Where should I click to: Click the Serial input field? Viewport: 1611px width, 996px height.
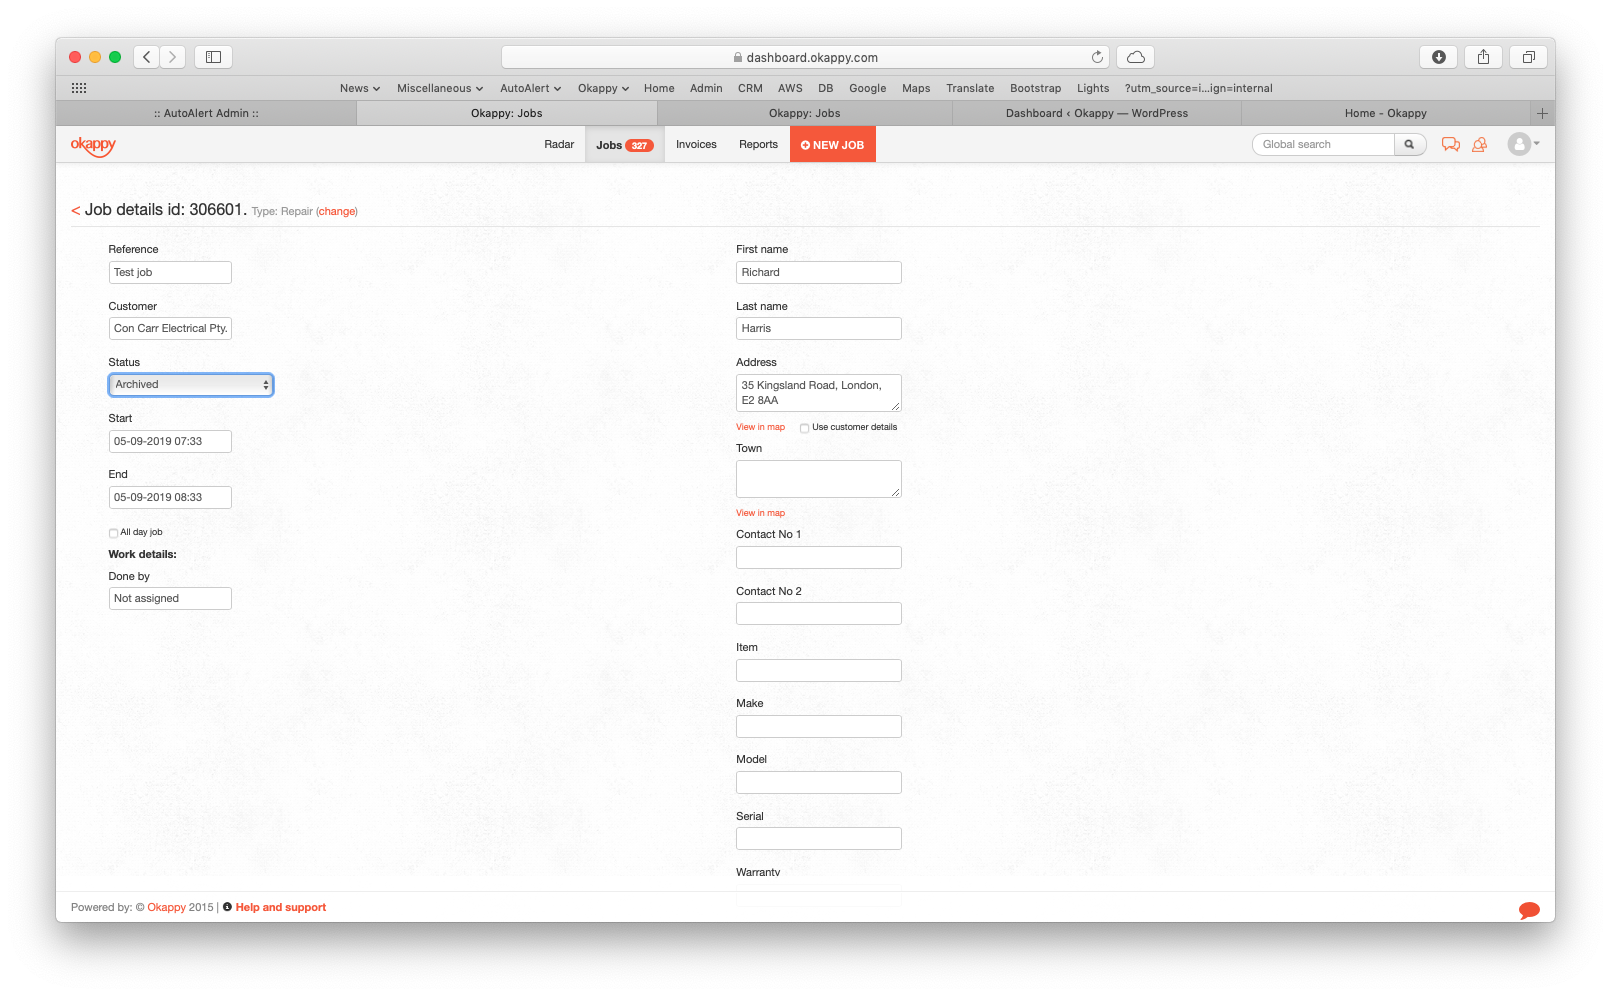pos(819,839)
